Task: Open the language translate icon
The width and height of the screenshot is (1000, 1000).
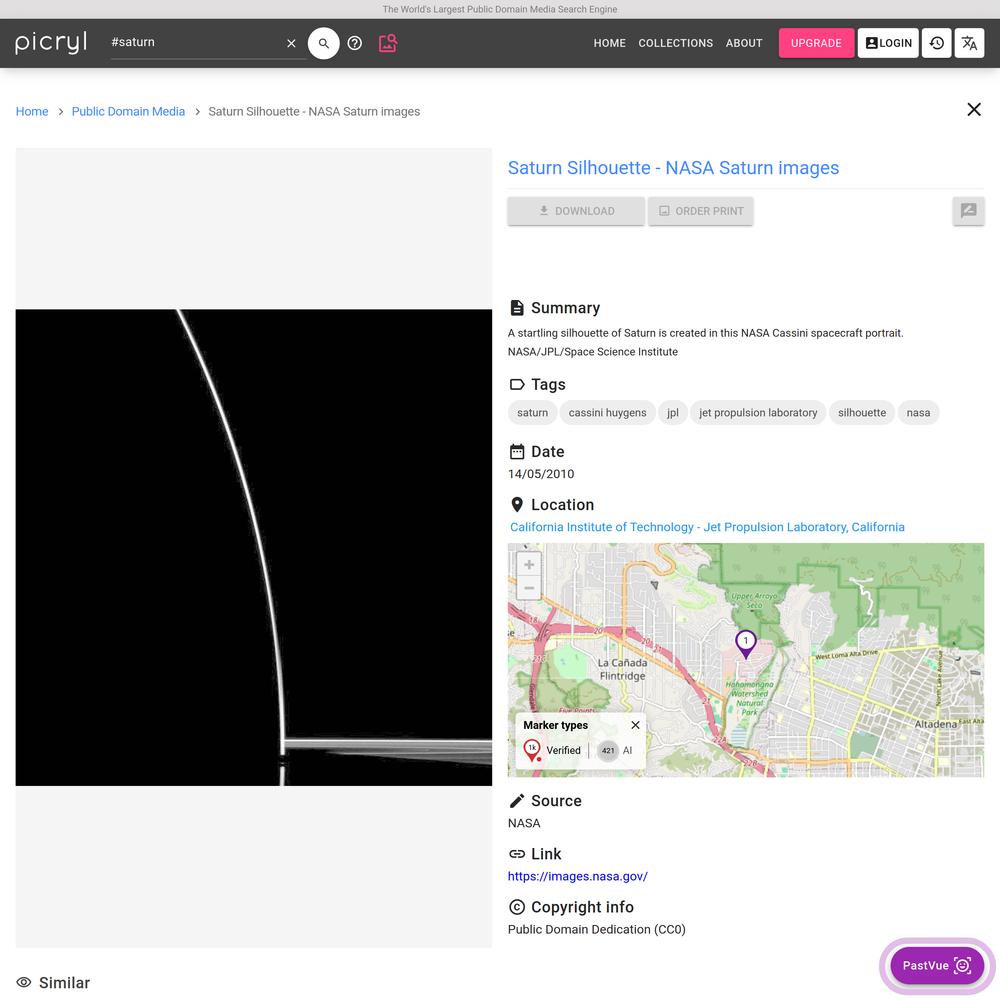Action: pyautogui.click(x=969, y=43)
